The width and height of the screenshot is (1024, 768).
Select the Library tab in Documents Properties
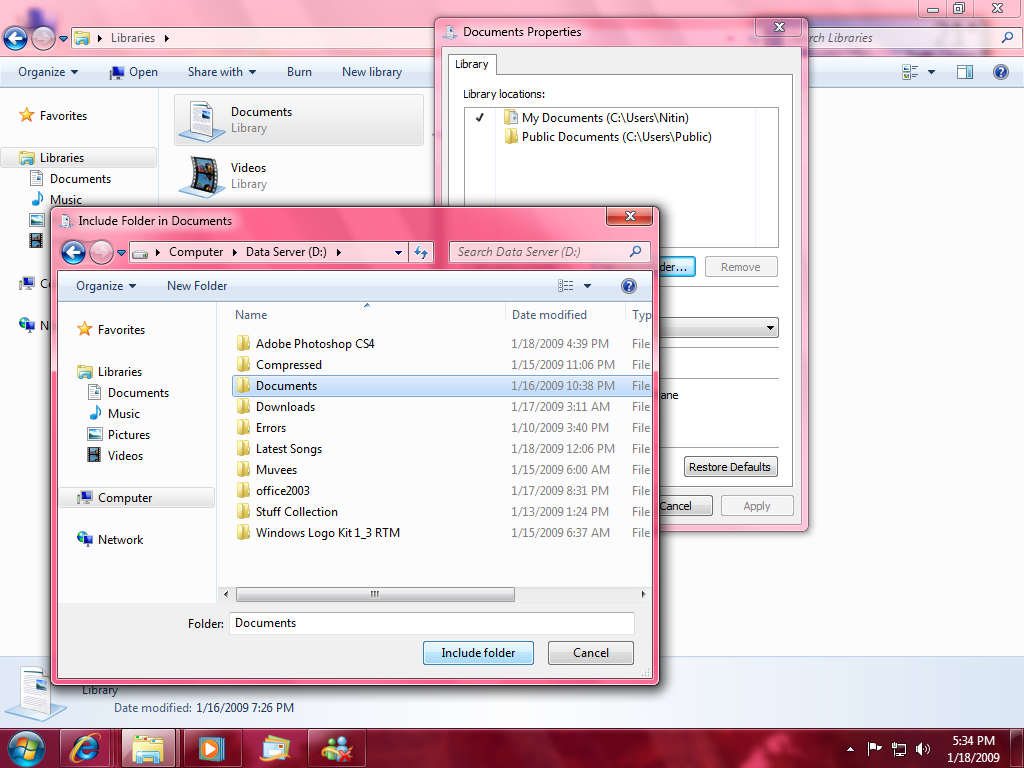[x=472, y=64]
